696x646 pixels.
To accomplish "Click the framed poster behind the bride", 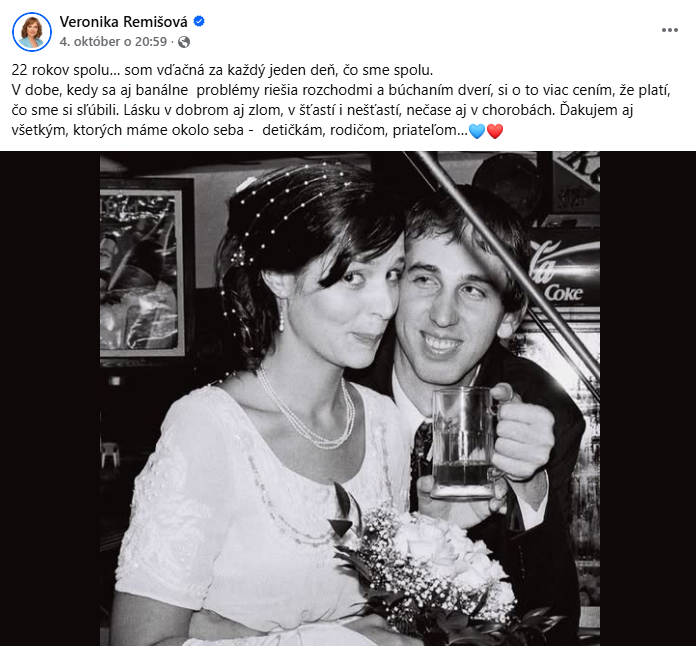I will pos(142,272).
